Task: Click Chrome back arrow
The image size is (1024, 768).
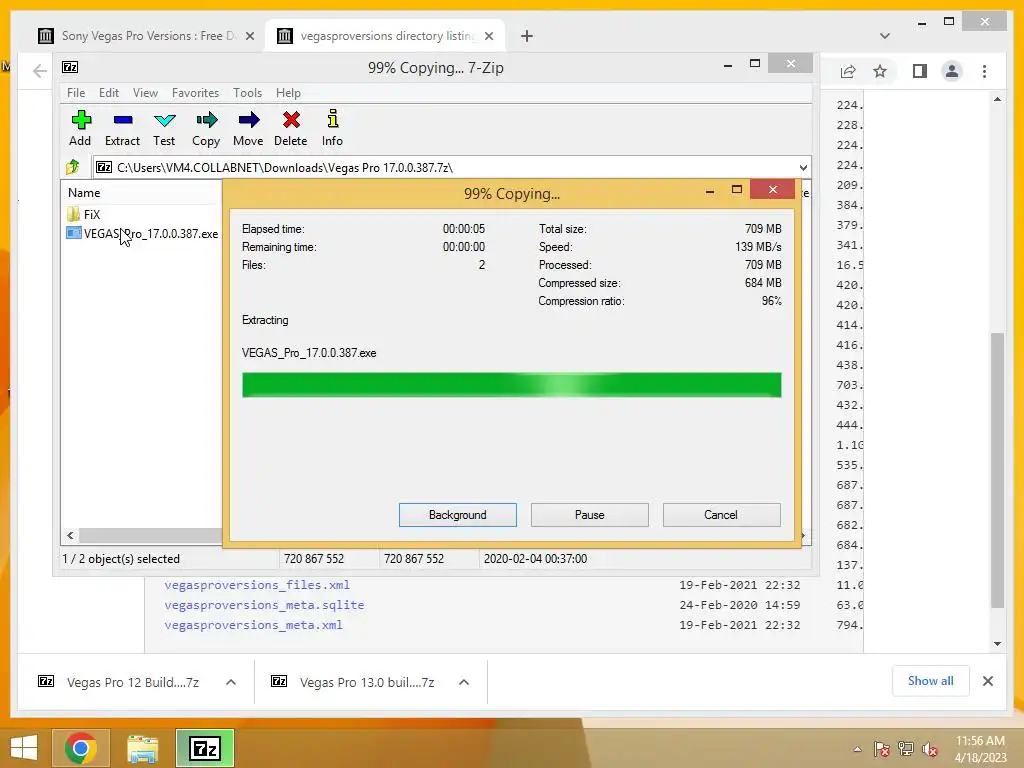Action: [40, 71]
